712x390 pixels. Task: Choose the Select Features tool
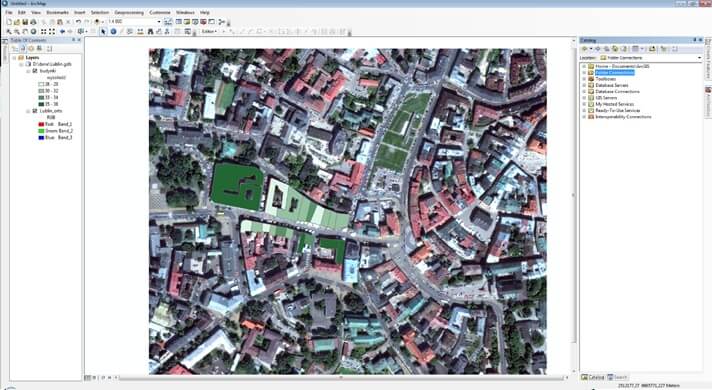tap(80, 31)
